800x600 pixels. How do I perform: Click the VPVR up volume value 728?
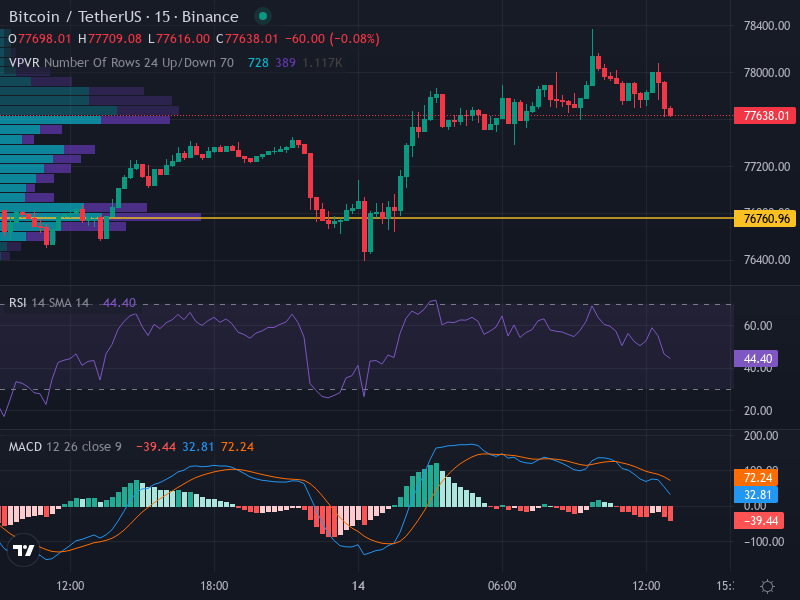(258, 63)
